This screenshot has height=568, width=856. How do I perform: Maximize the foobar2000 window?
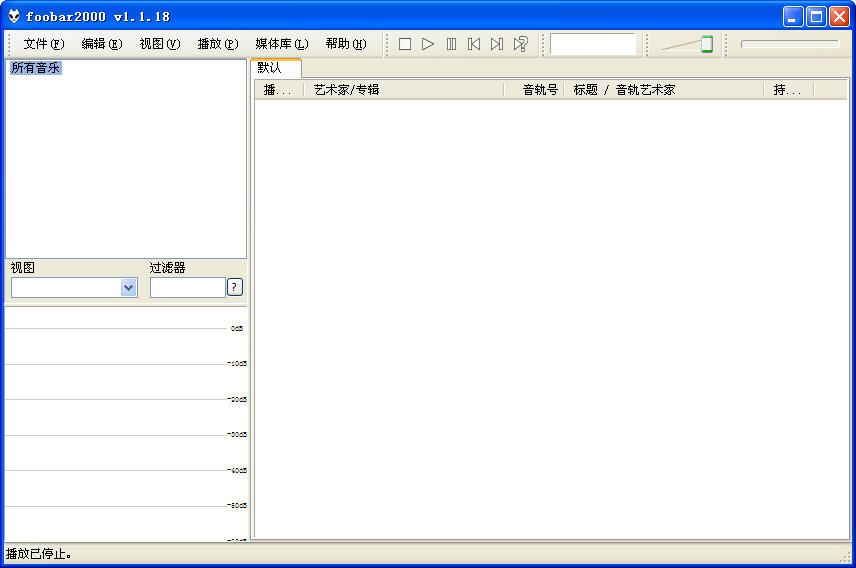tap(816, 17)
